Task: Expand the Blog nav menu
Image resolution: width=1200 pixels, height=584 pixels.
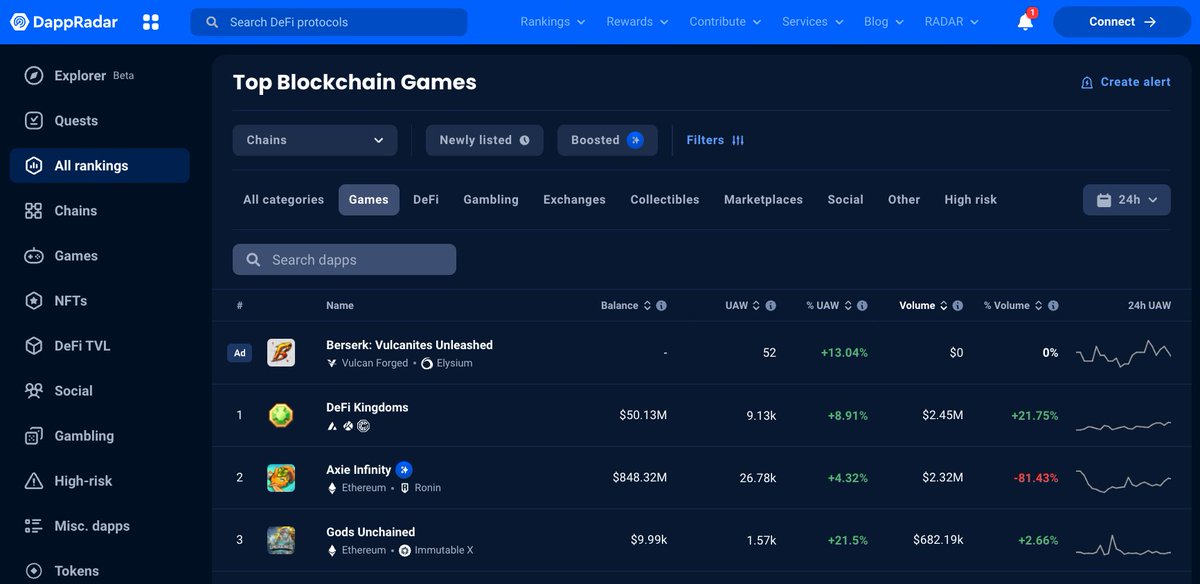Action: pos(884,22)
